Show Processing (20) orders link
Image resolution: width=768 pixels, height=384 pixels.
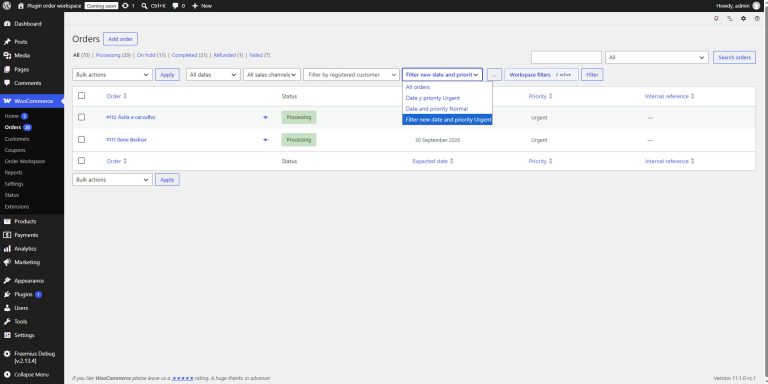point(113,55)
